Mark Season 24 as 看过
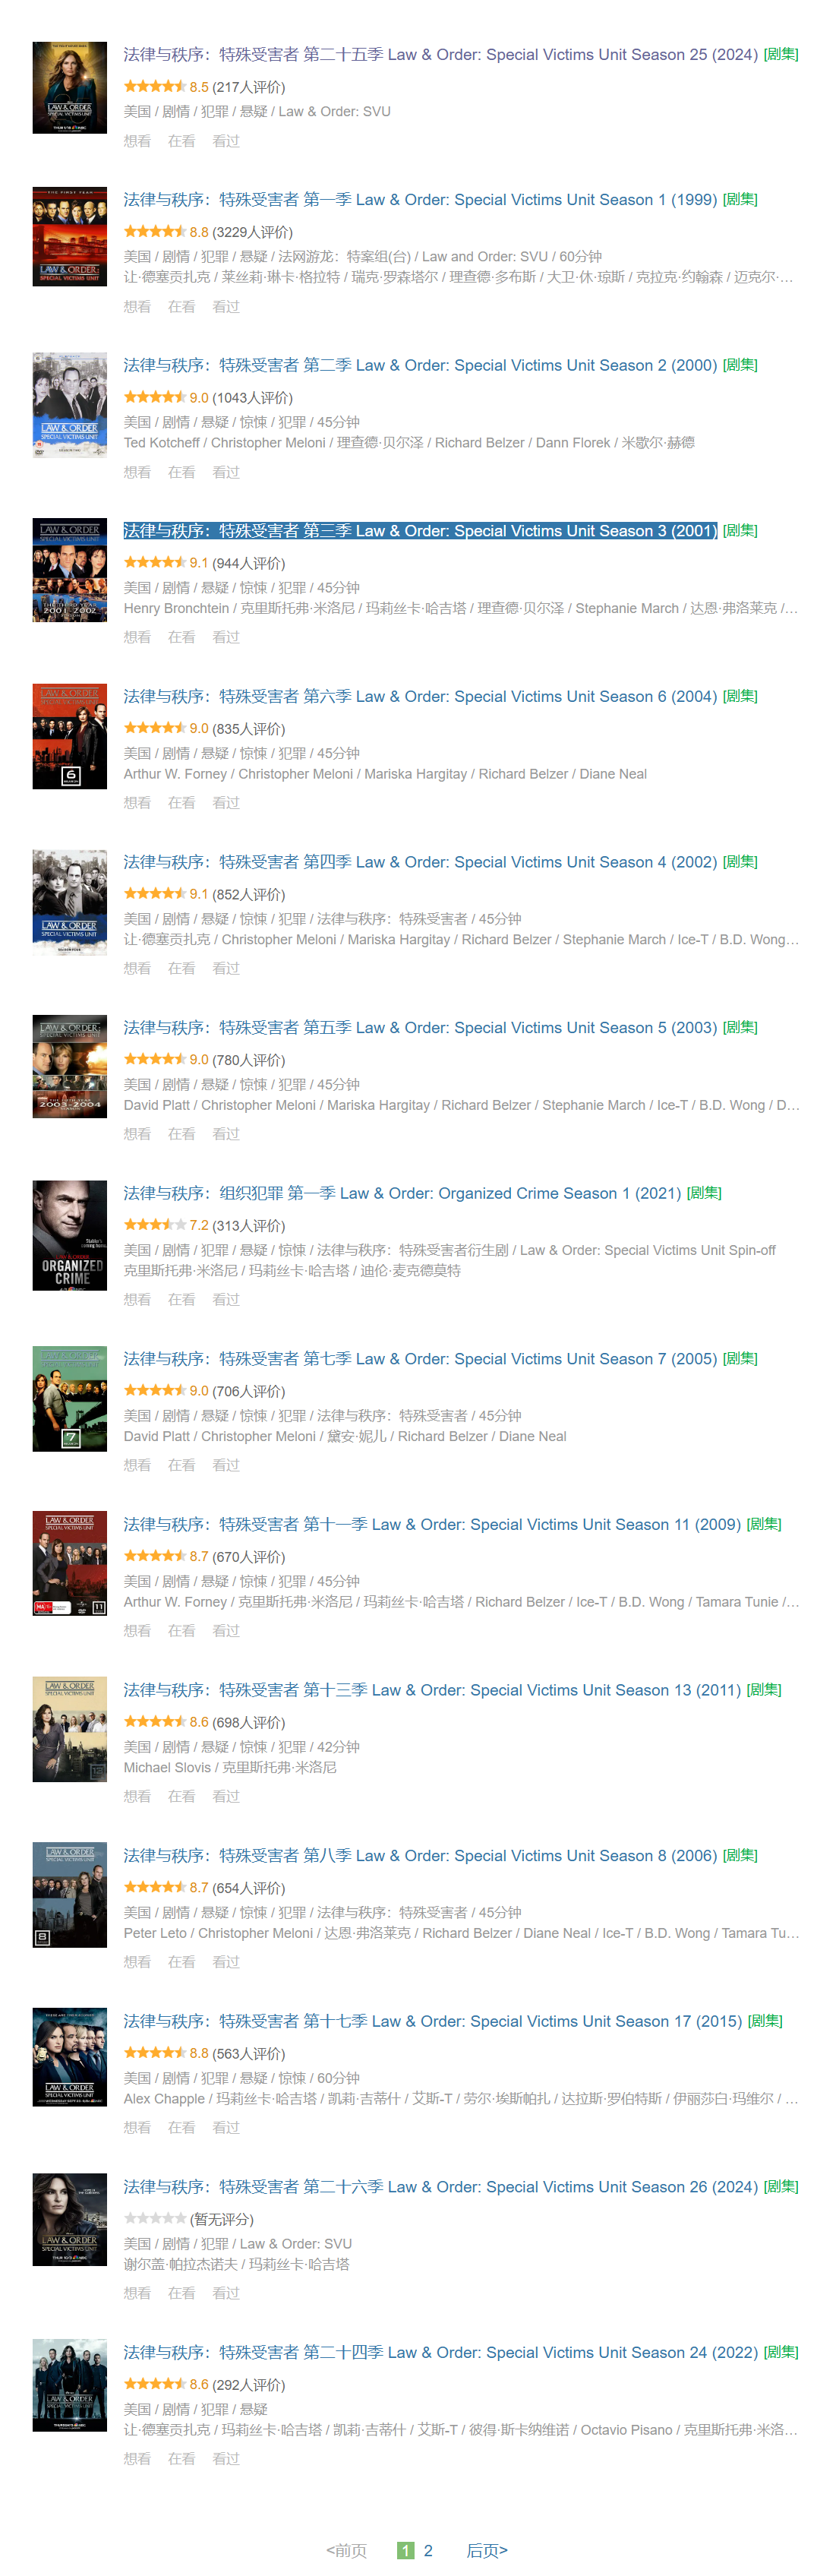 point(226,2458)
